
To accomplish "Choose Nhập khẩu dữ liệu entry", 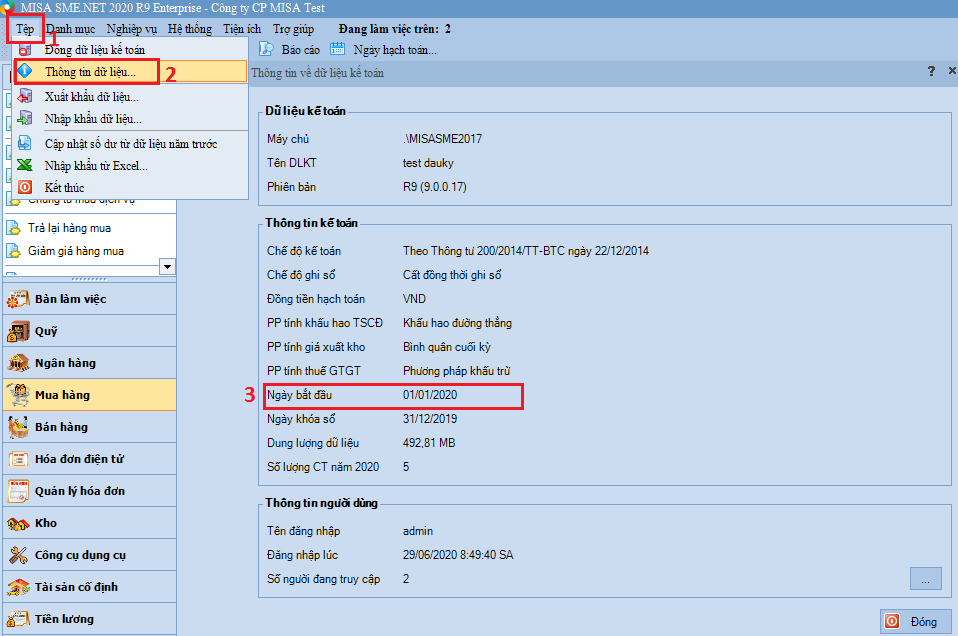I will click(130, 119).
